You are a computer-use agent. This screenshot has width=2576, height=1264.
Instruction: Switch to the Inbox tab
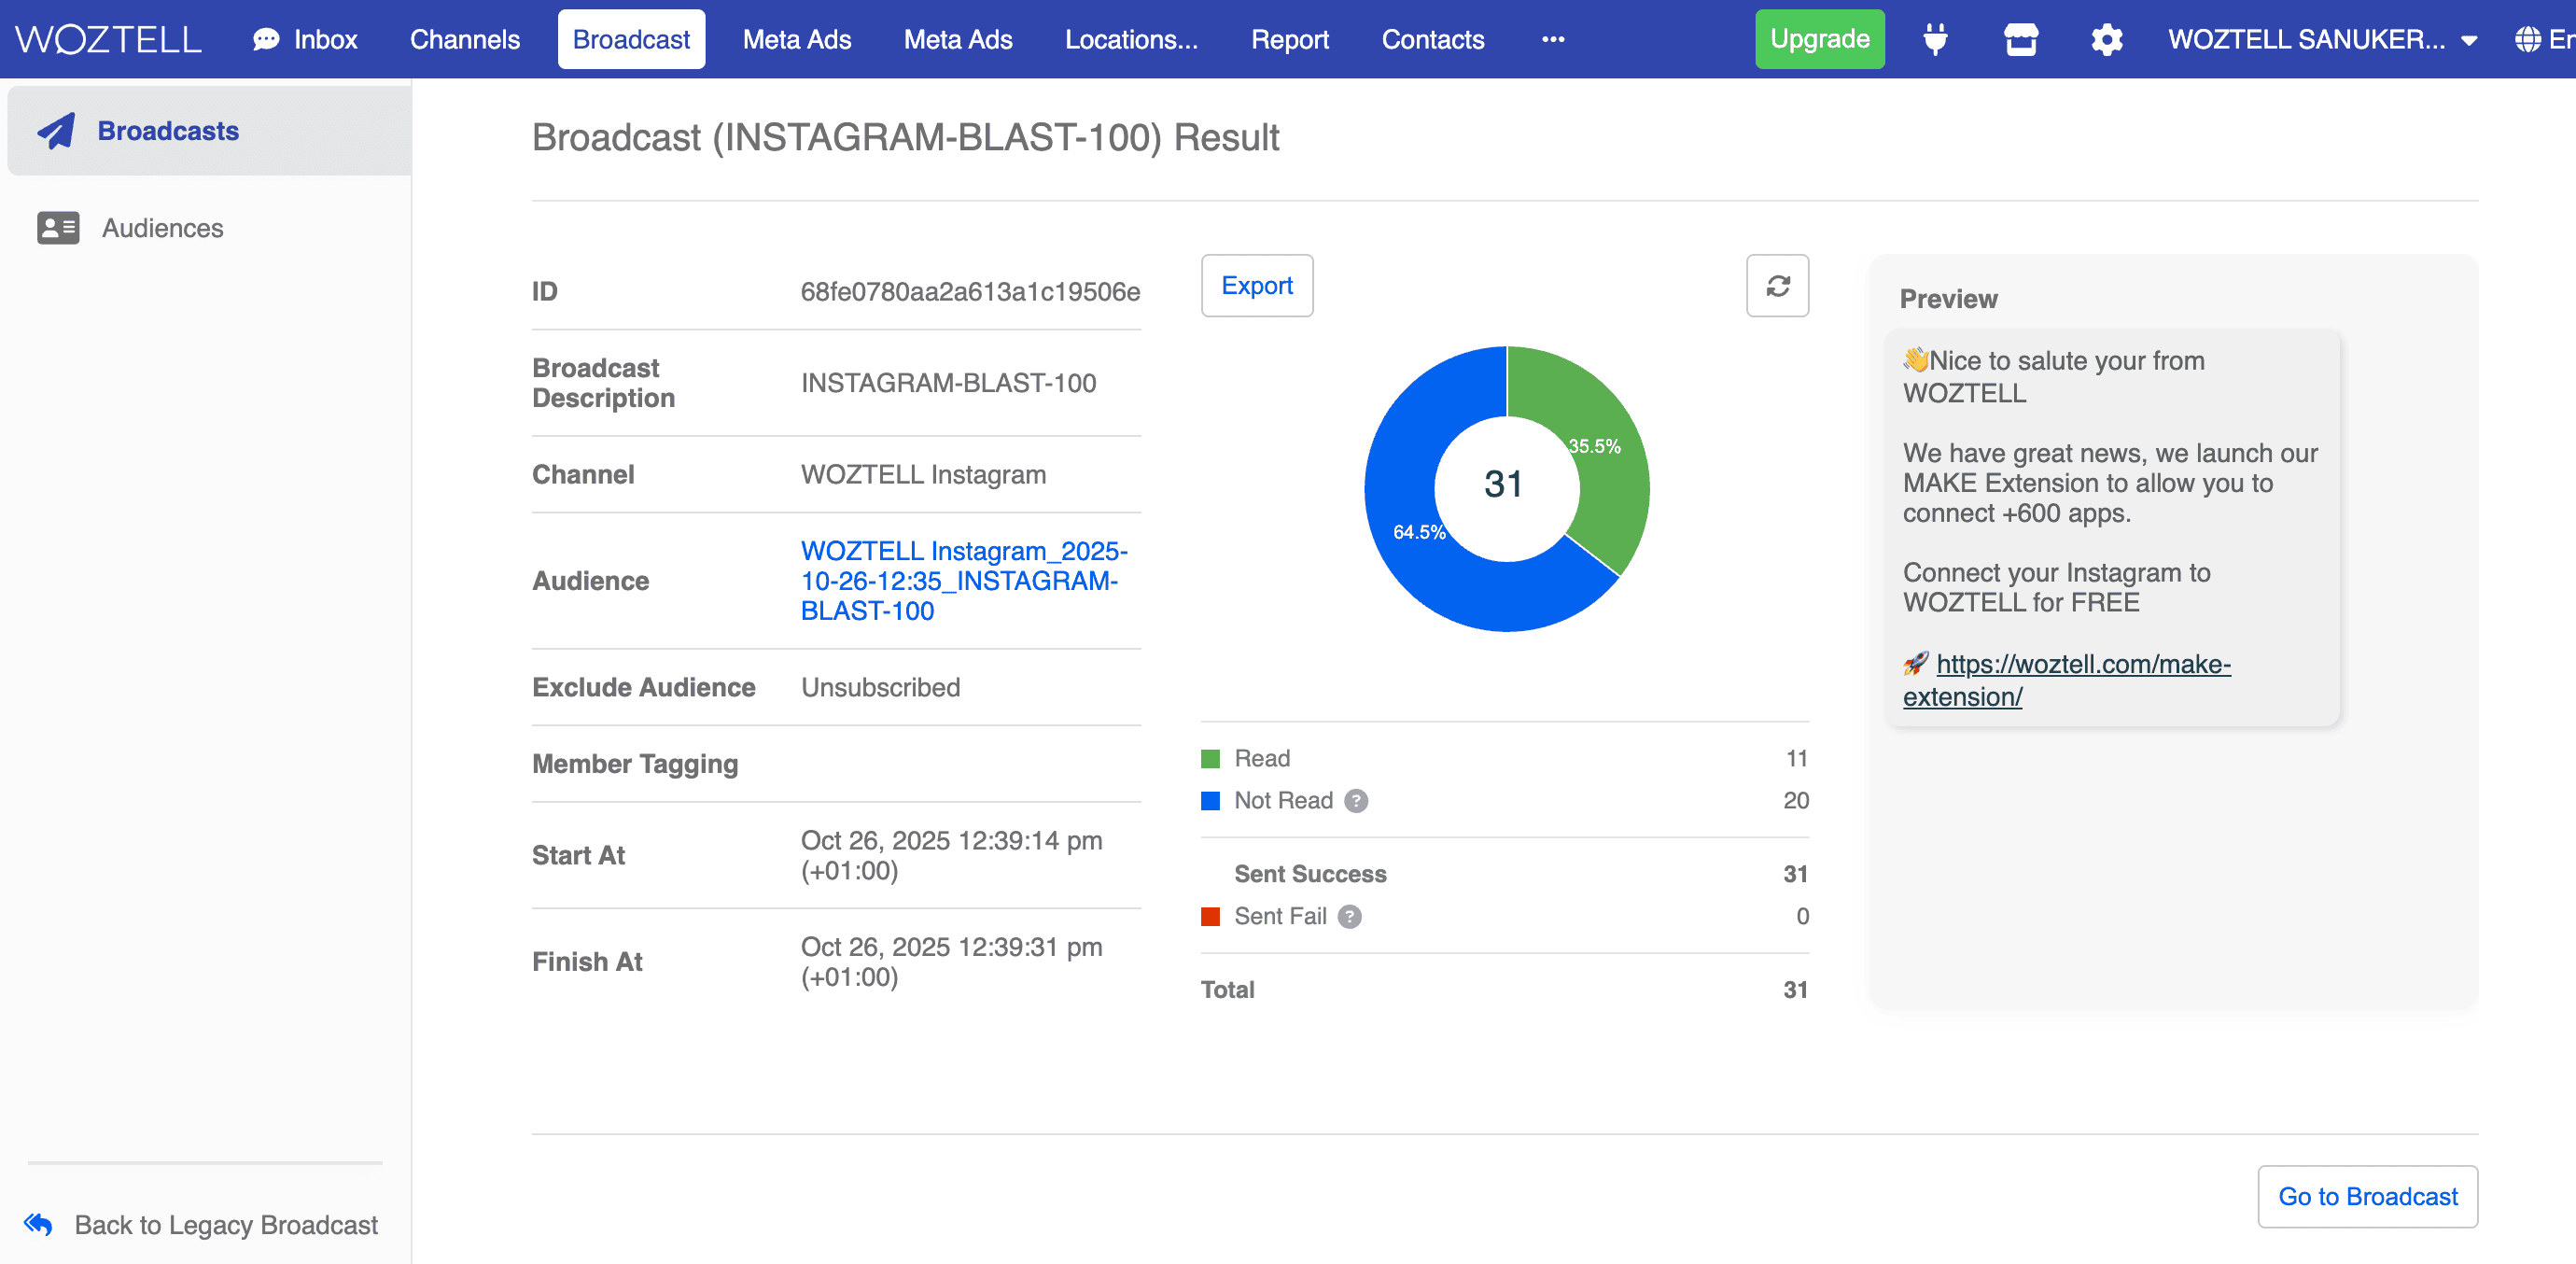click(305, 39)
